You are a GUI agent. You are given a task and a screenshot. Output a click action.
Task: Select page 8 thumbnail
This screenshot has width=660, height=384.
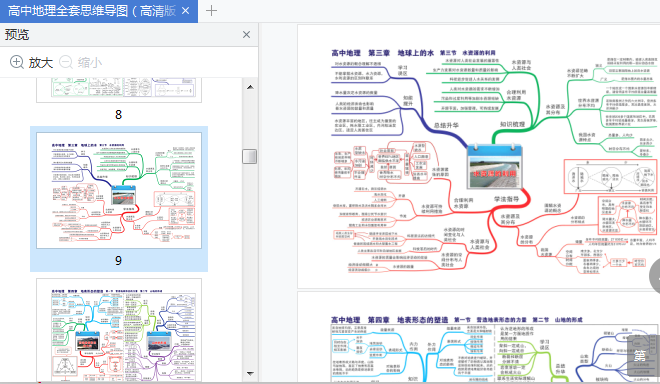(119, 90)
